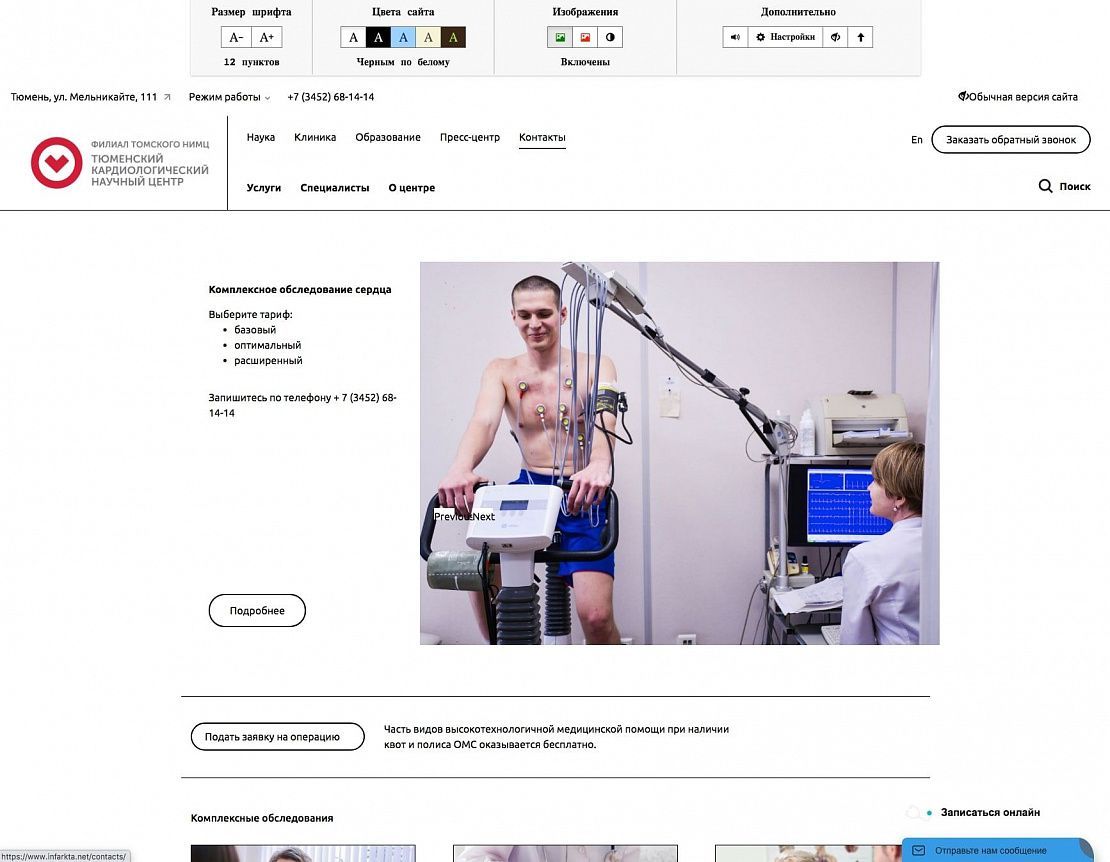
Task: Click the Отправьте нам сообщение chat widget
Action: click(990, 850)
